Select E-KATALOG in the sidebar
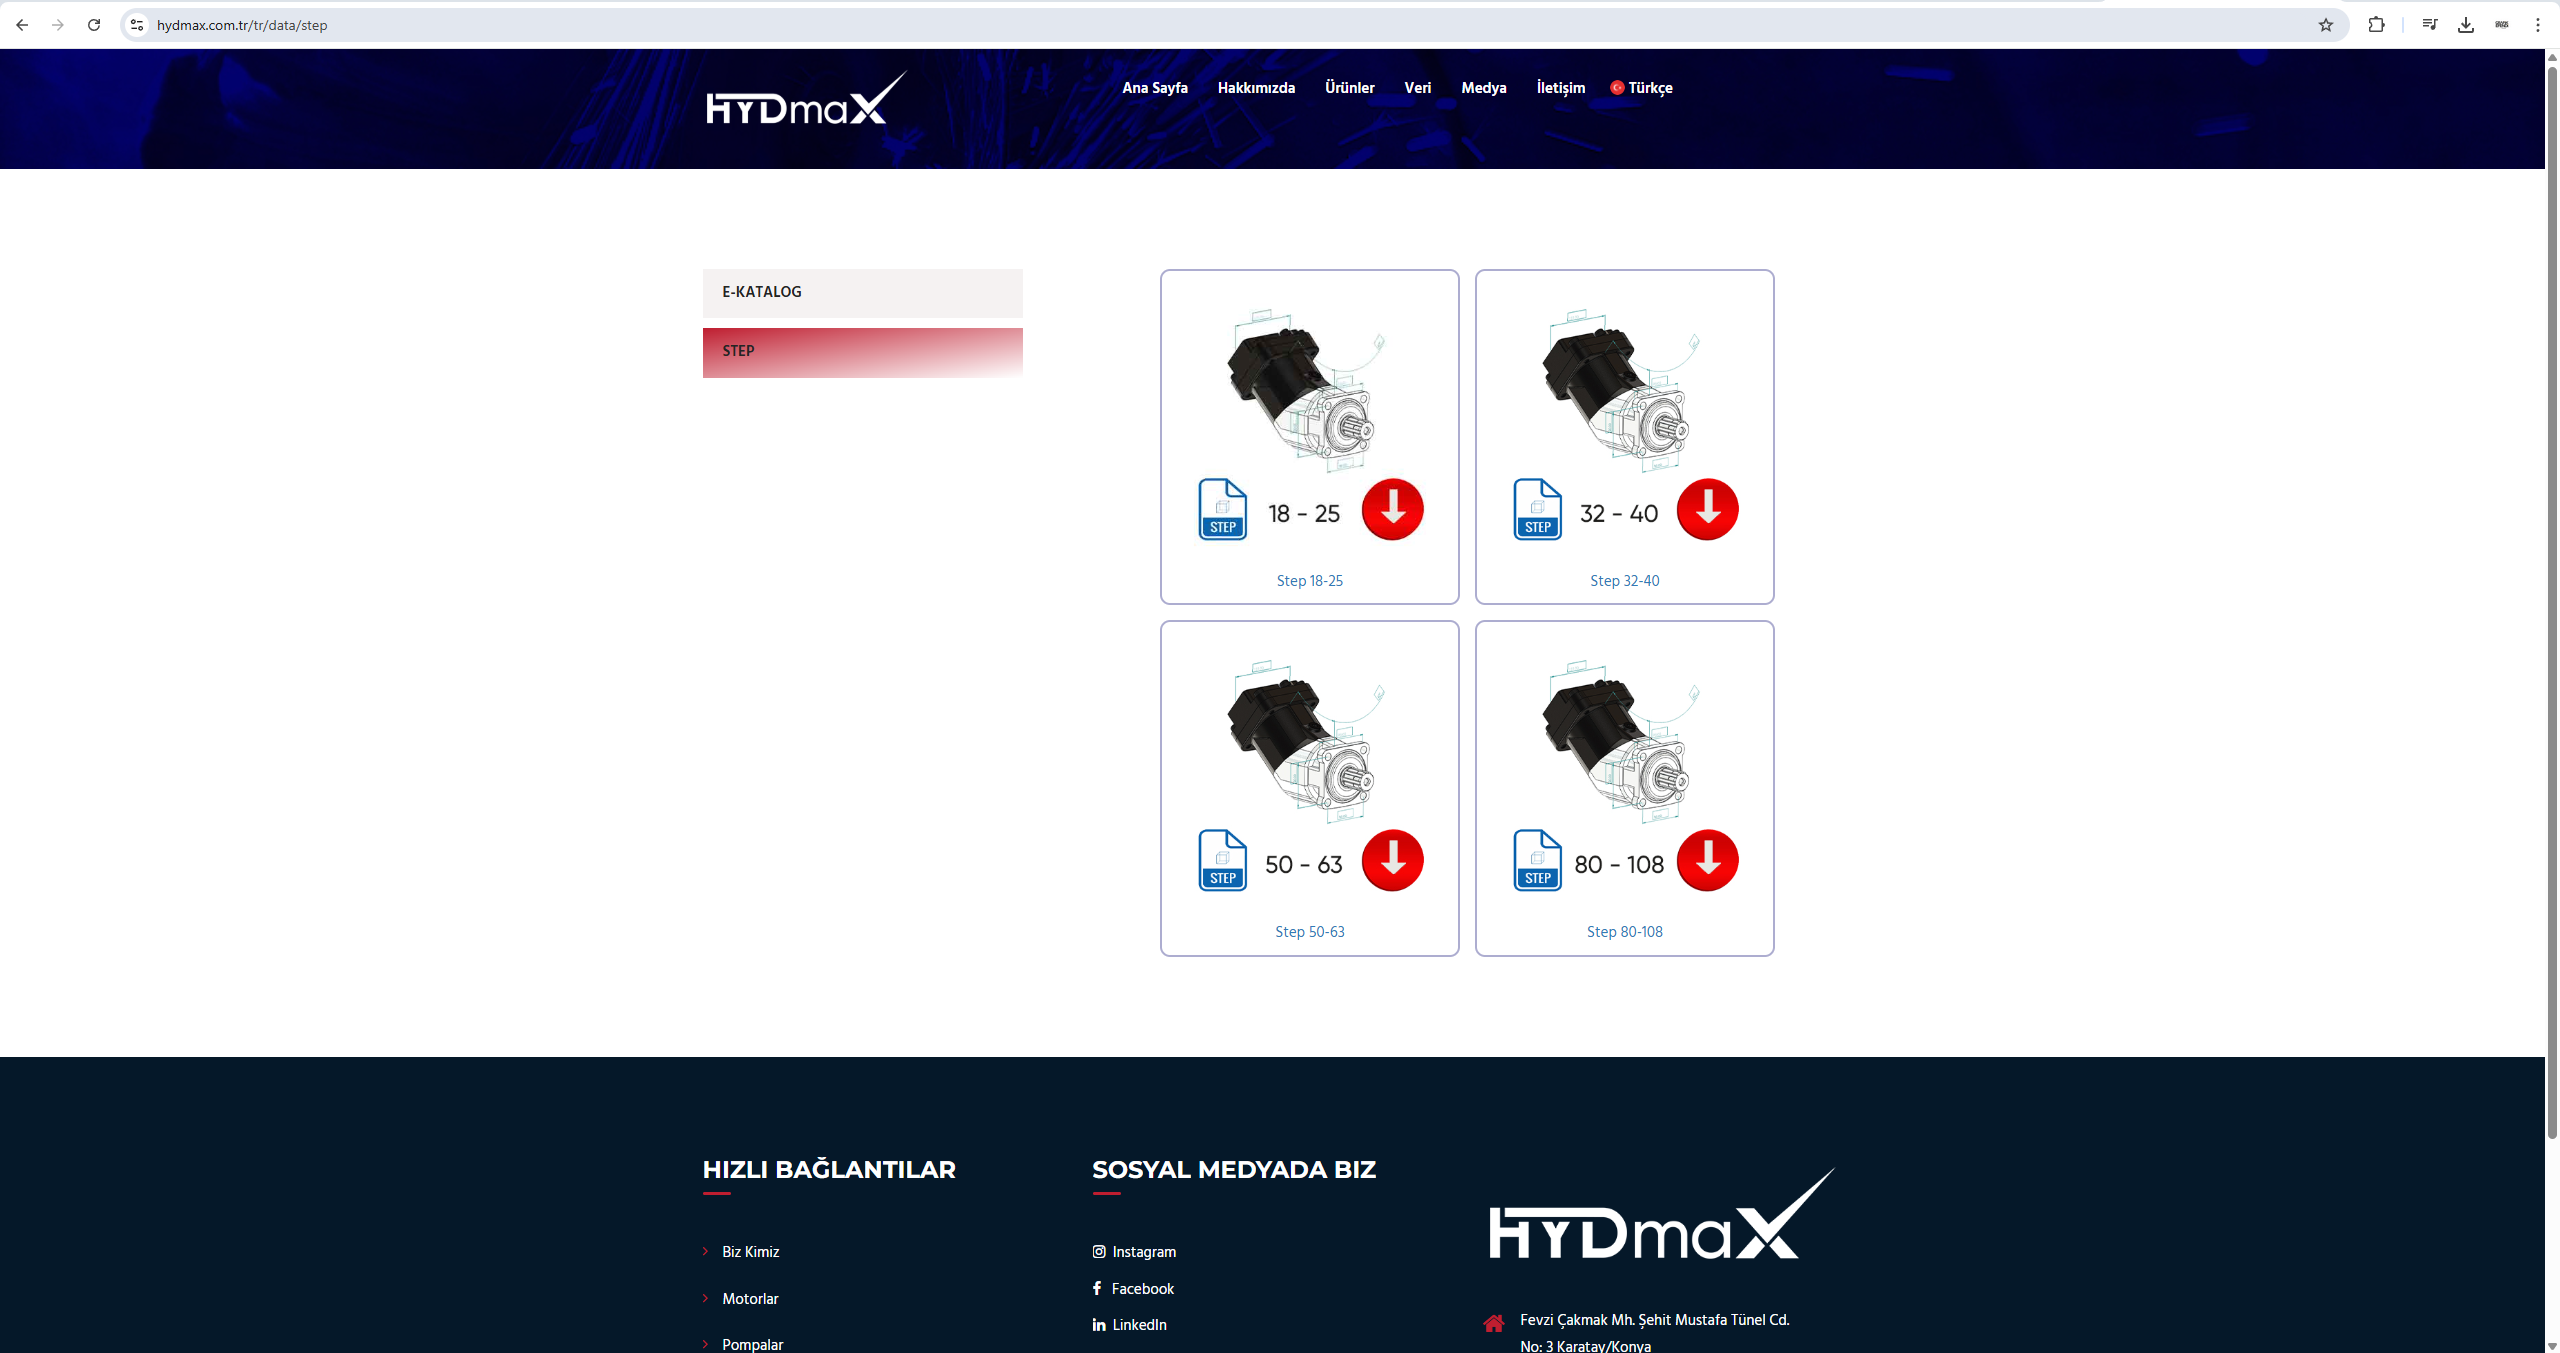 tap(862, 293)
